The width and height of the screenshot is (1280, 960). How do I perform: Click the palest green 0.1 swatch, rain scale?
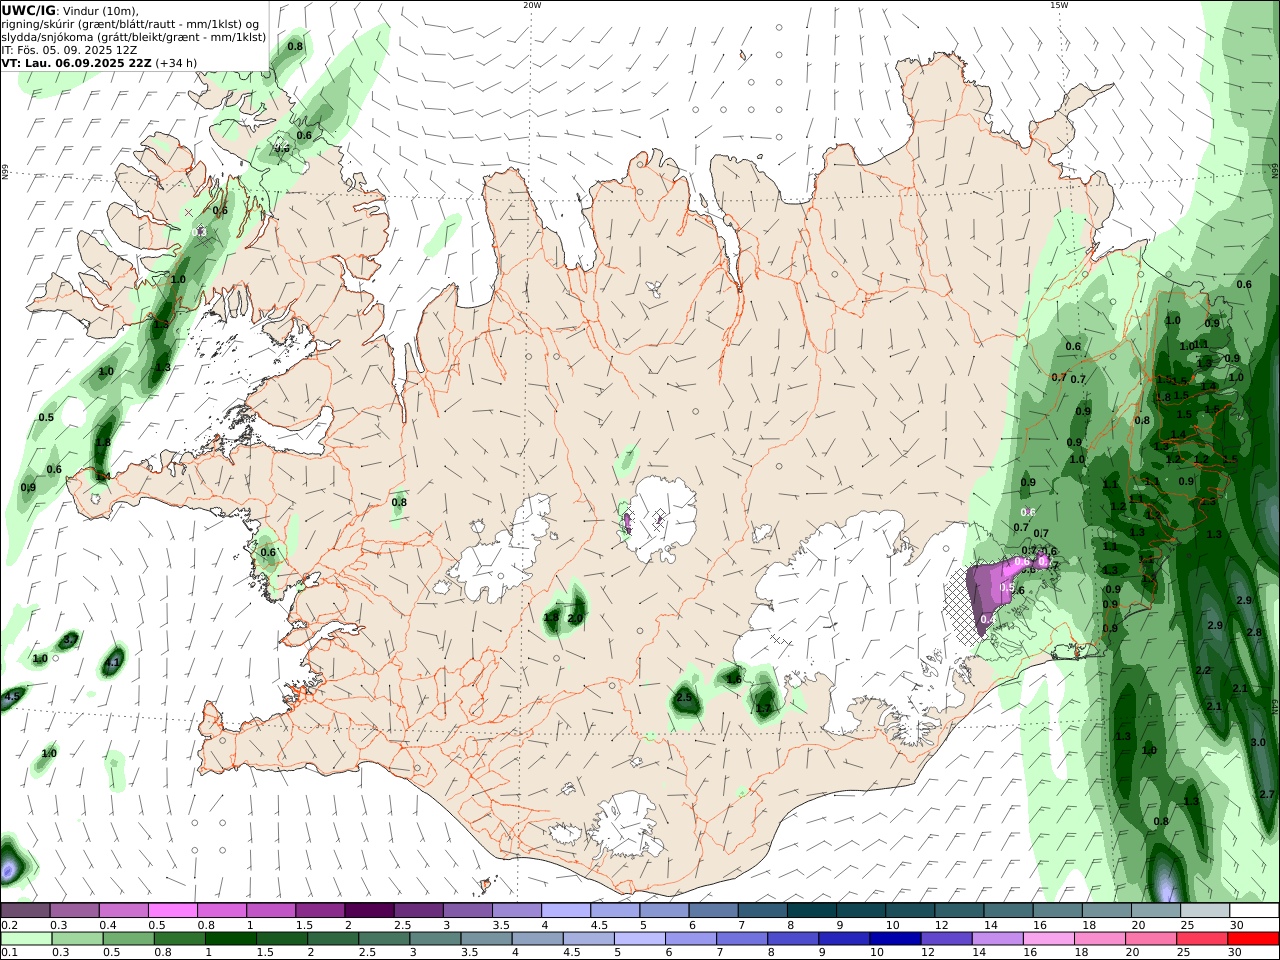26,939
